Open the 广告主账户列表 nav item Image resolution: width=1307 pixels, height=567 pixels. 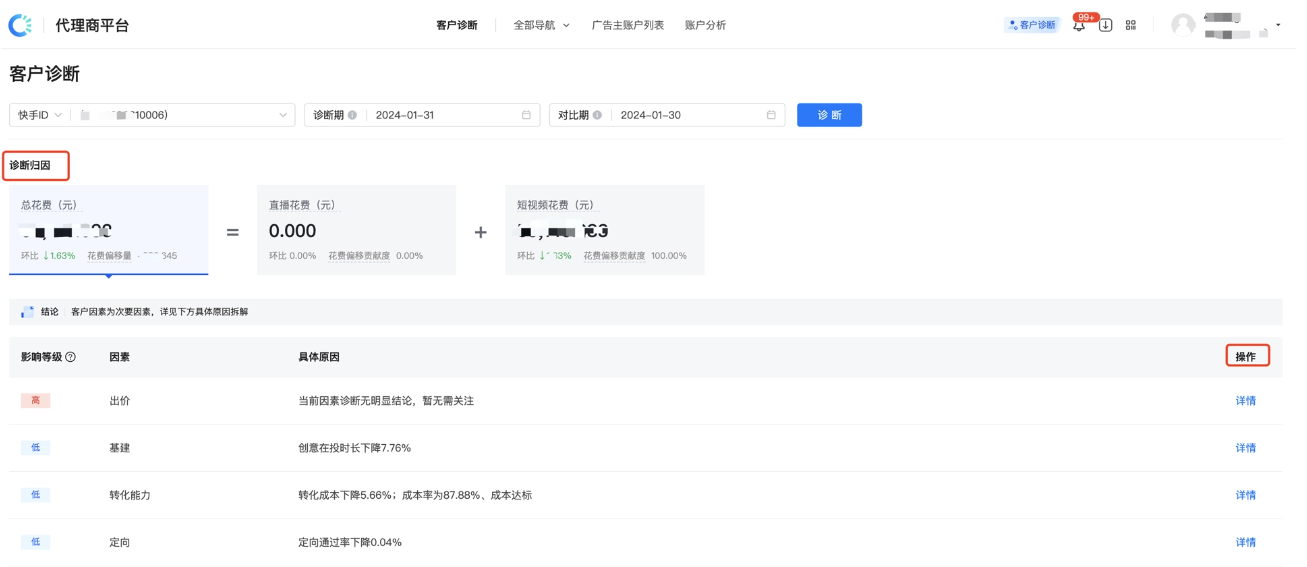coord(628,25)
